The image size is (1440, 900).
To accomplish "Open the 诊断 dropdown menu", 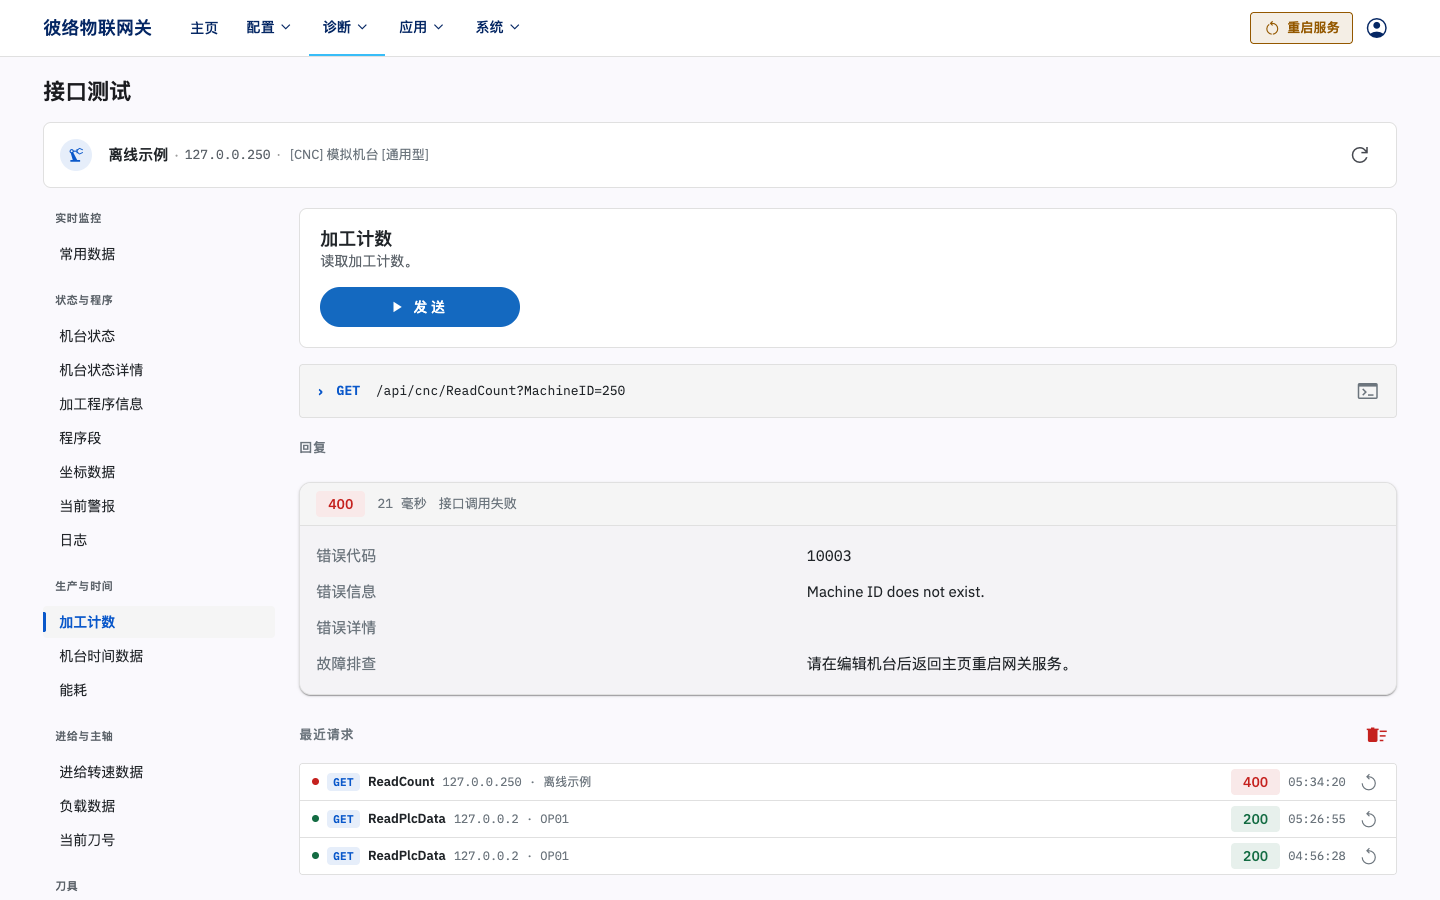I will tap(345, 27).
